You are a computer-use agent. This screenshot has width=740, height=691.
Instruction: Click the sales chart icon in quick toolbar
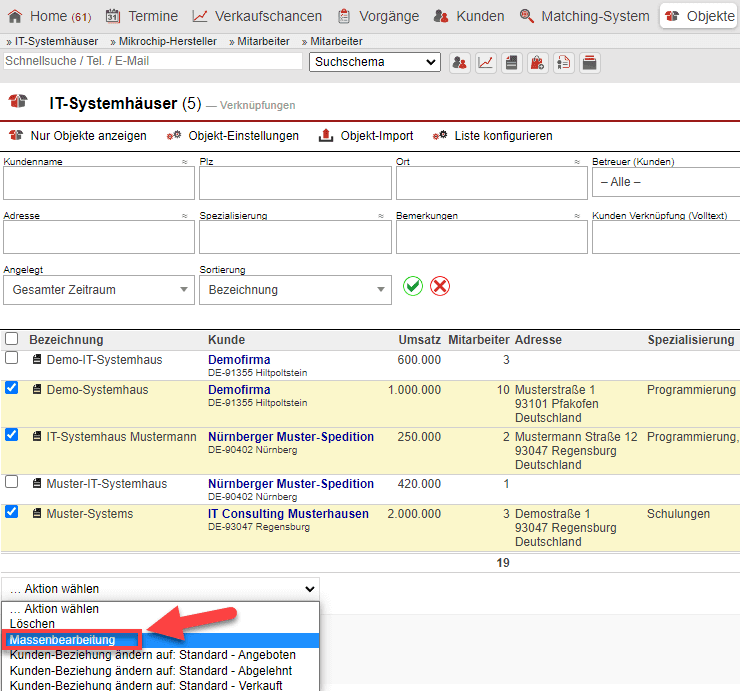click(x=486, y=62)
